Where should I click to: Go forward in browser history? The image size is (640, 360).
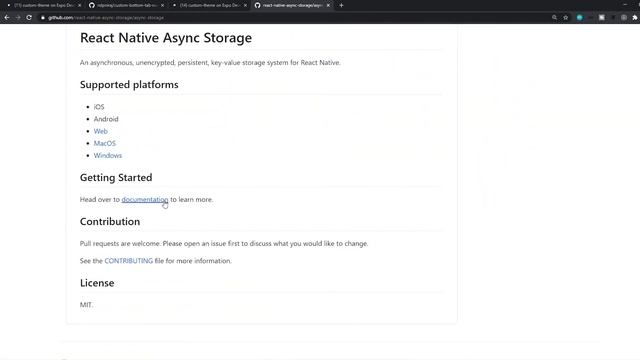coord(18,18)
